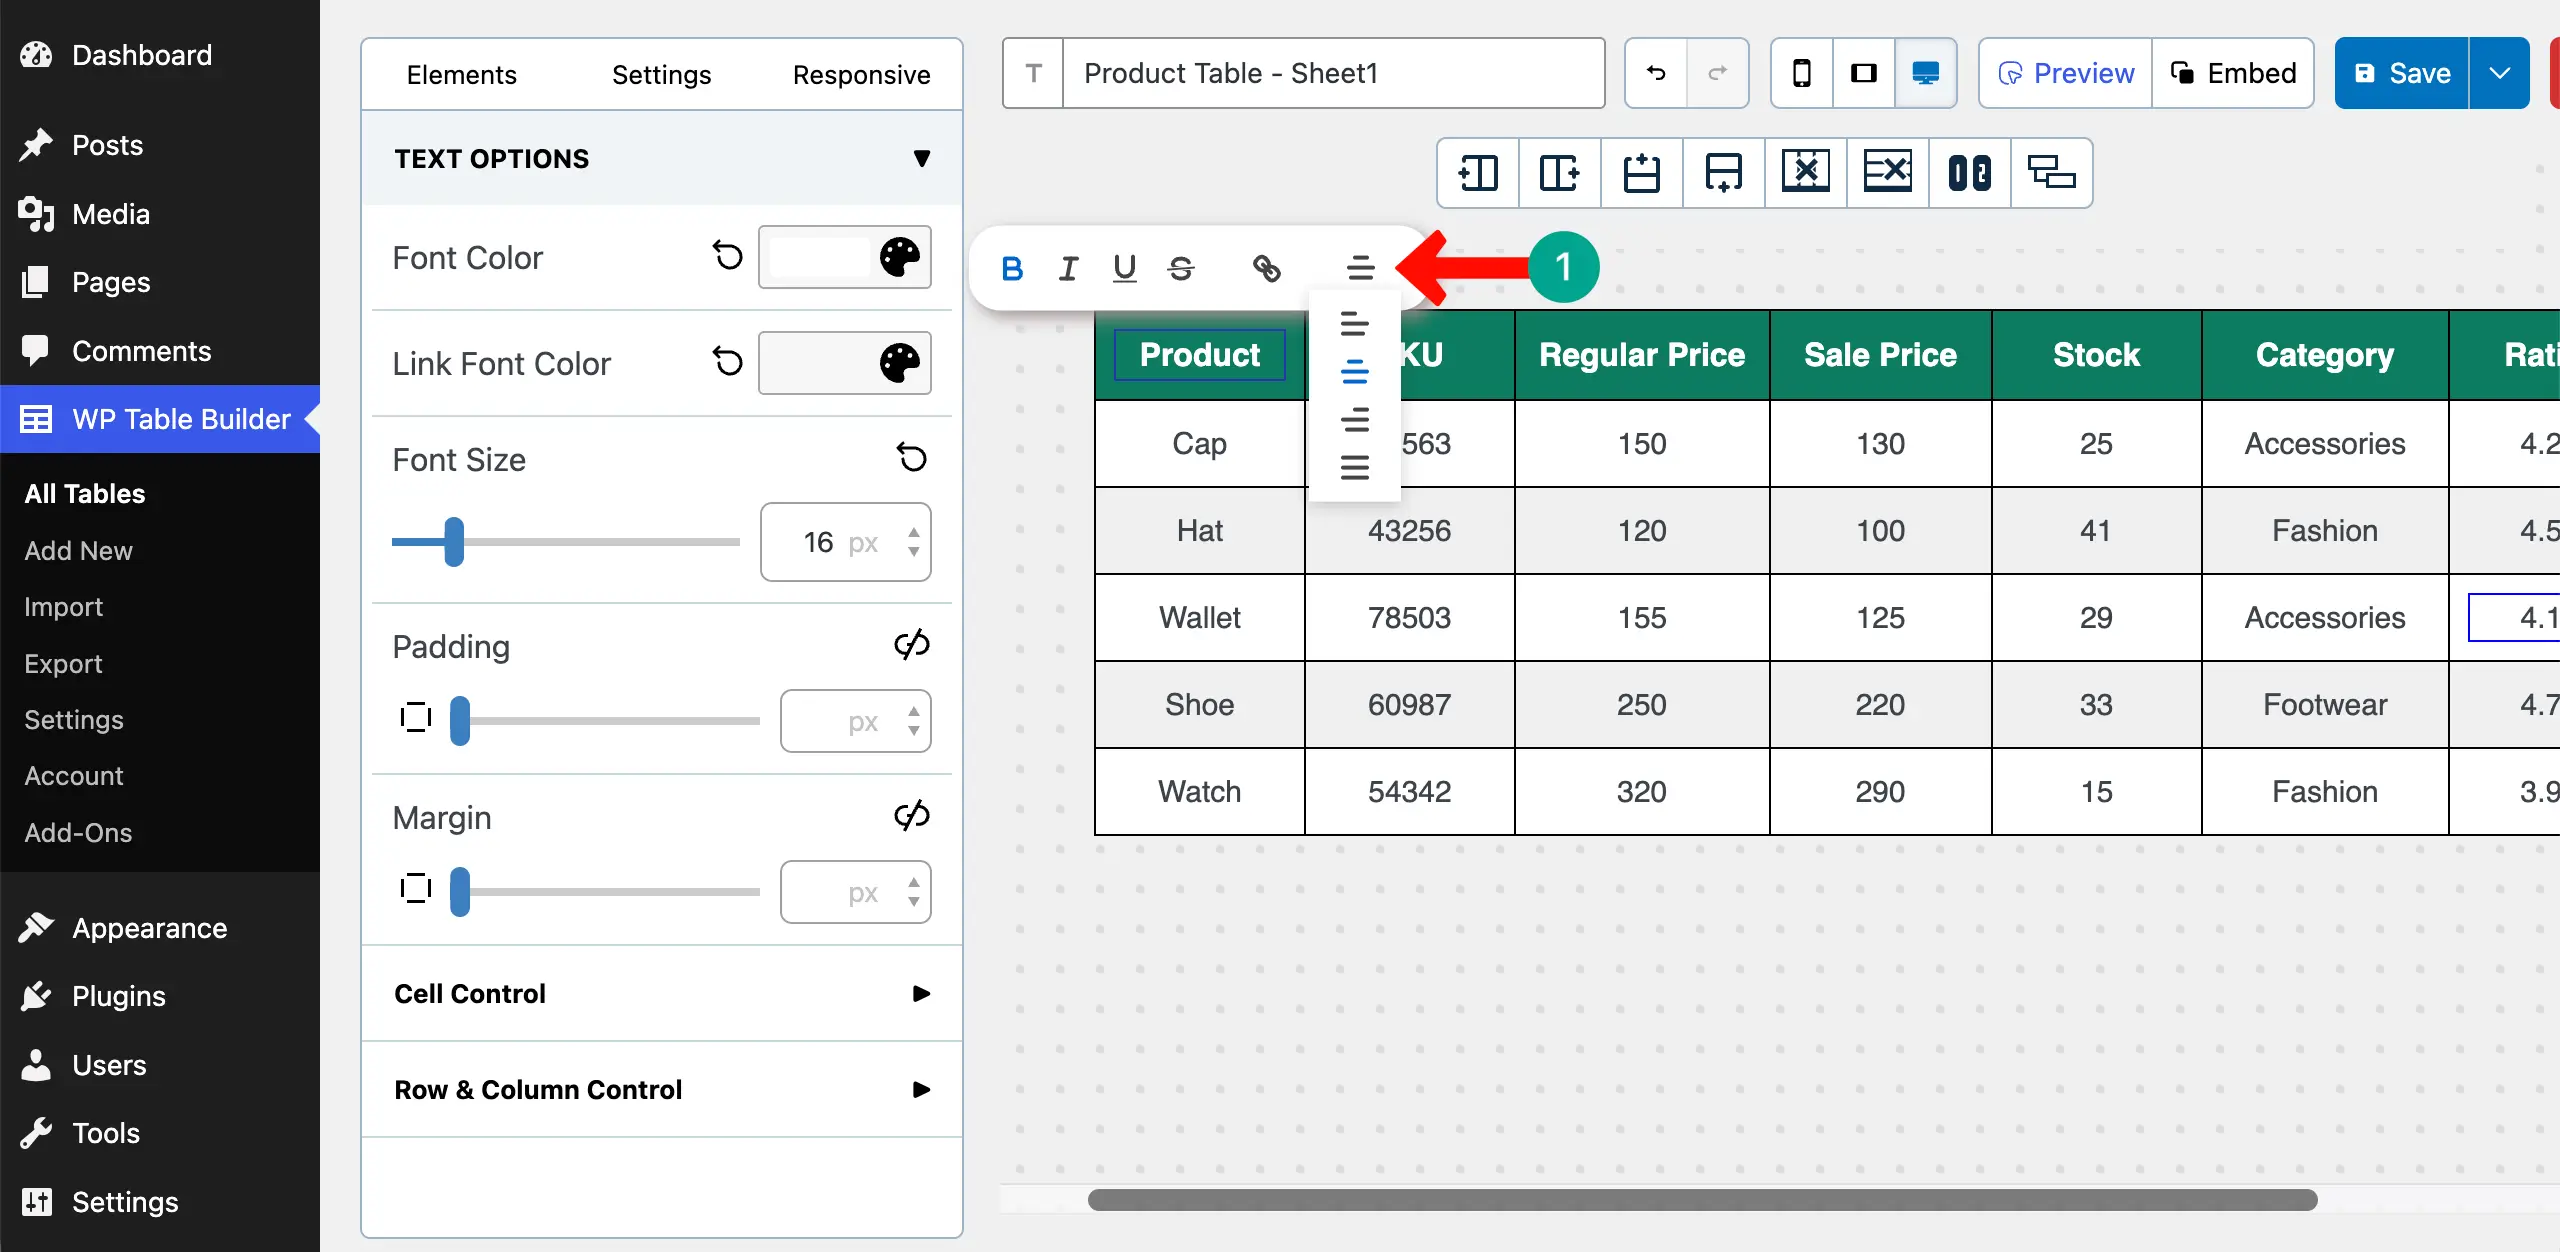Switch to mobile device preview
This screenshot has height=1252, width=2560.
[x=1801, y=73]
